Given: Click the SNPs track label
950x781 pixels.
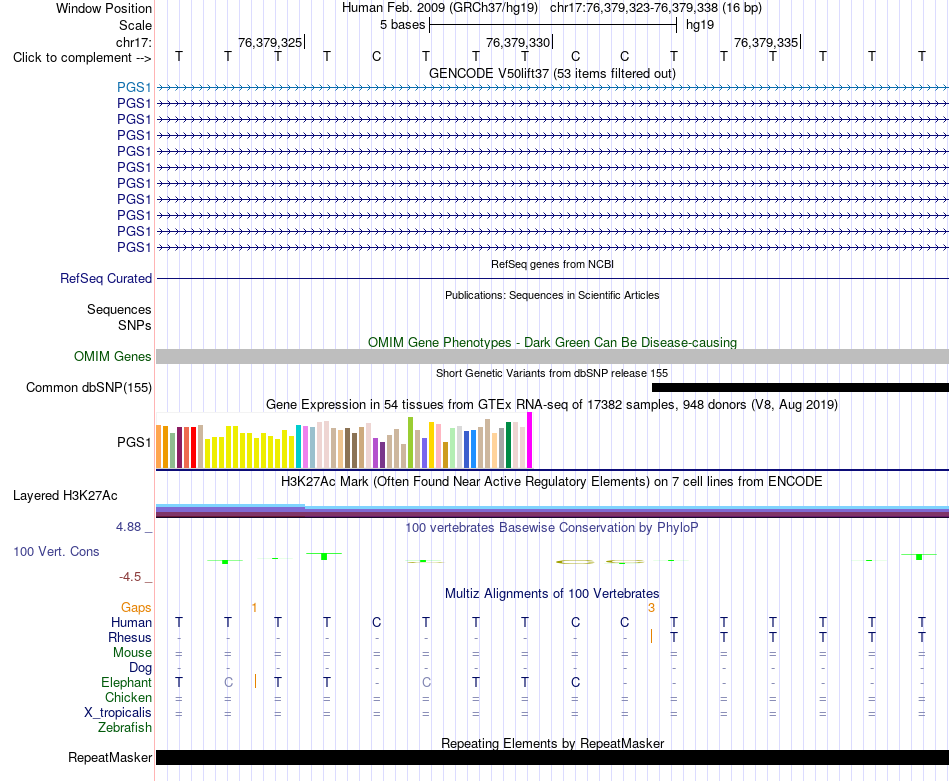Looking at the screenshot, I should [135, 325].
